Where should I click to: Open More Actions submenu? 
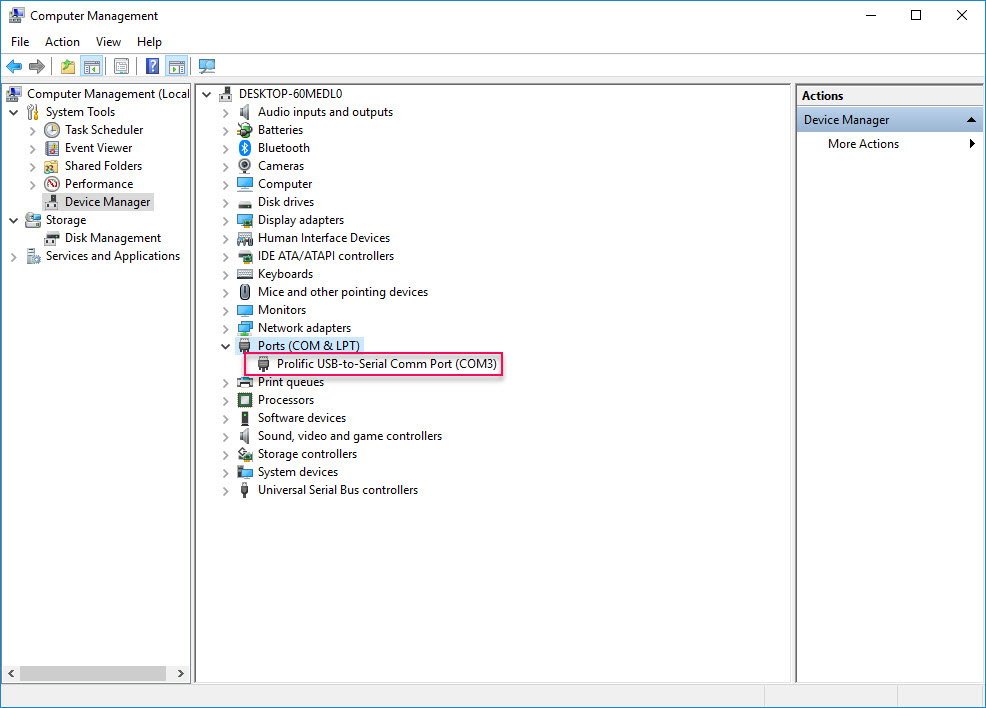pyautogui.click(x=889, y=144)
